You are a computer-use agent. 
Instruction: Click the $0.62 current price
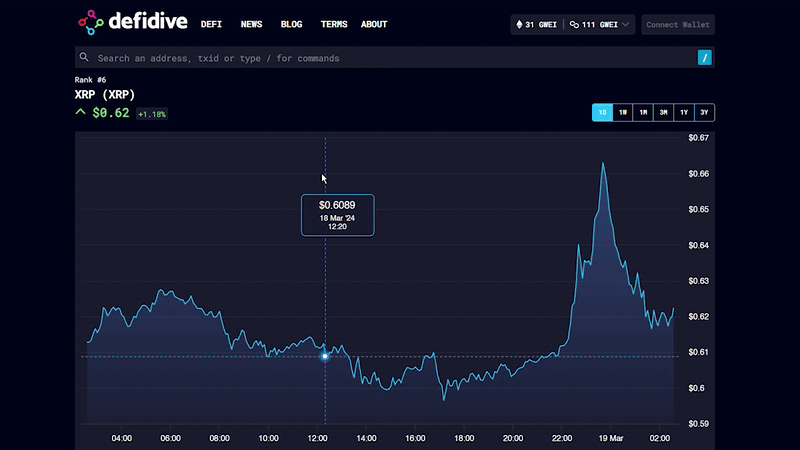[x=111, y=113]
